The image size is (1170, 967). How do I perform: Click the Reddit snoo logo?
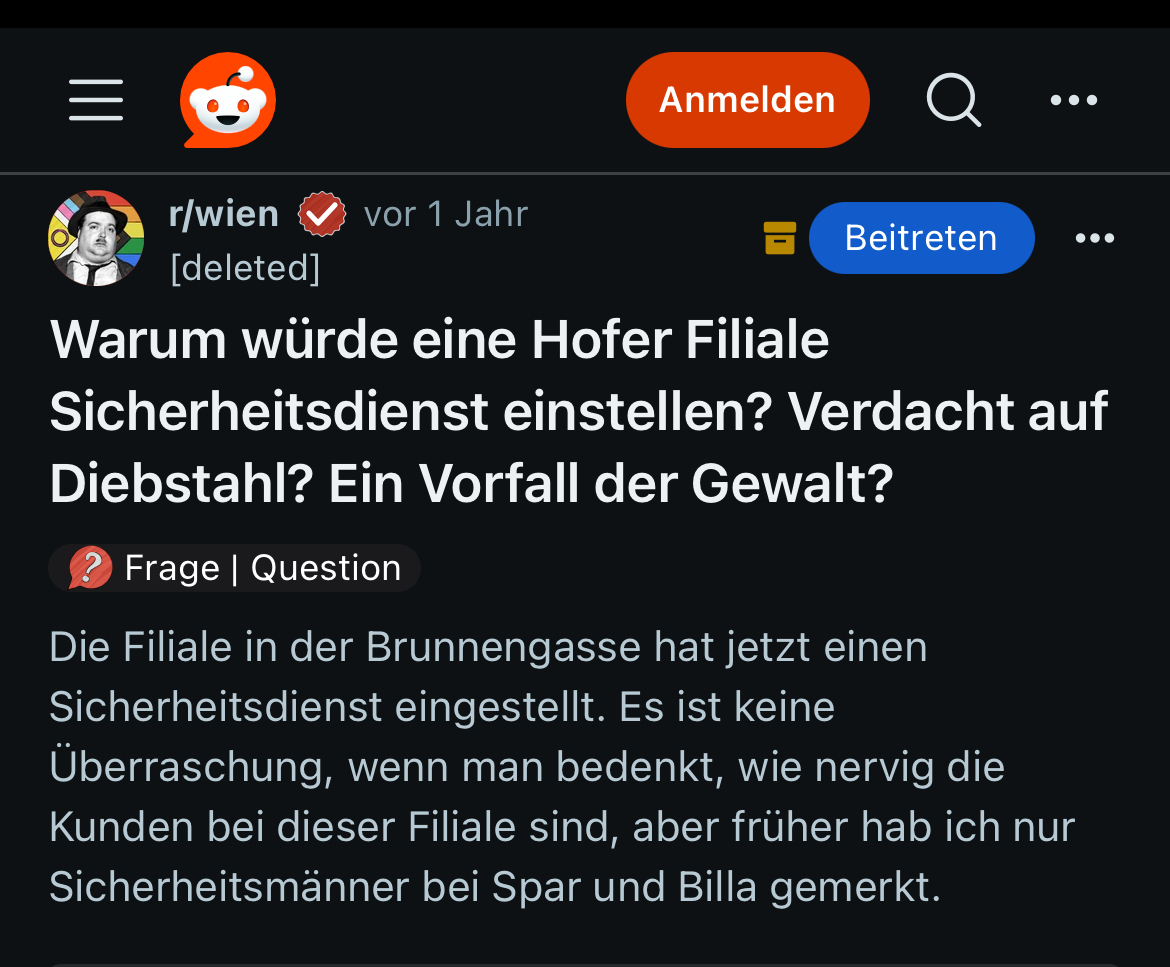228,100
